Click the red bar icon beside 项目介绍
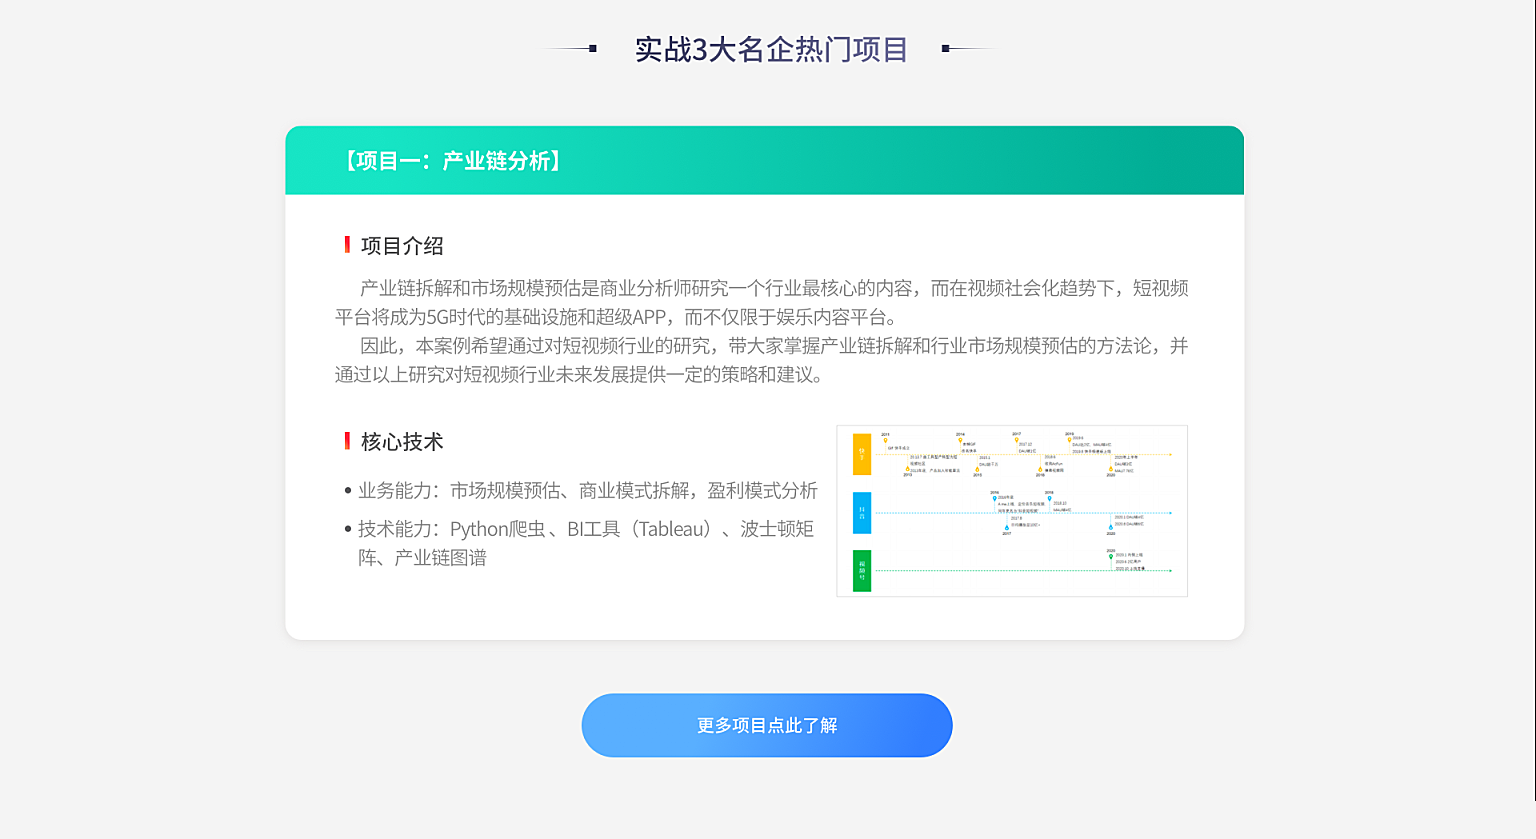The width and height of the screenshot is (1536, 839). [347, 245]
